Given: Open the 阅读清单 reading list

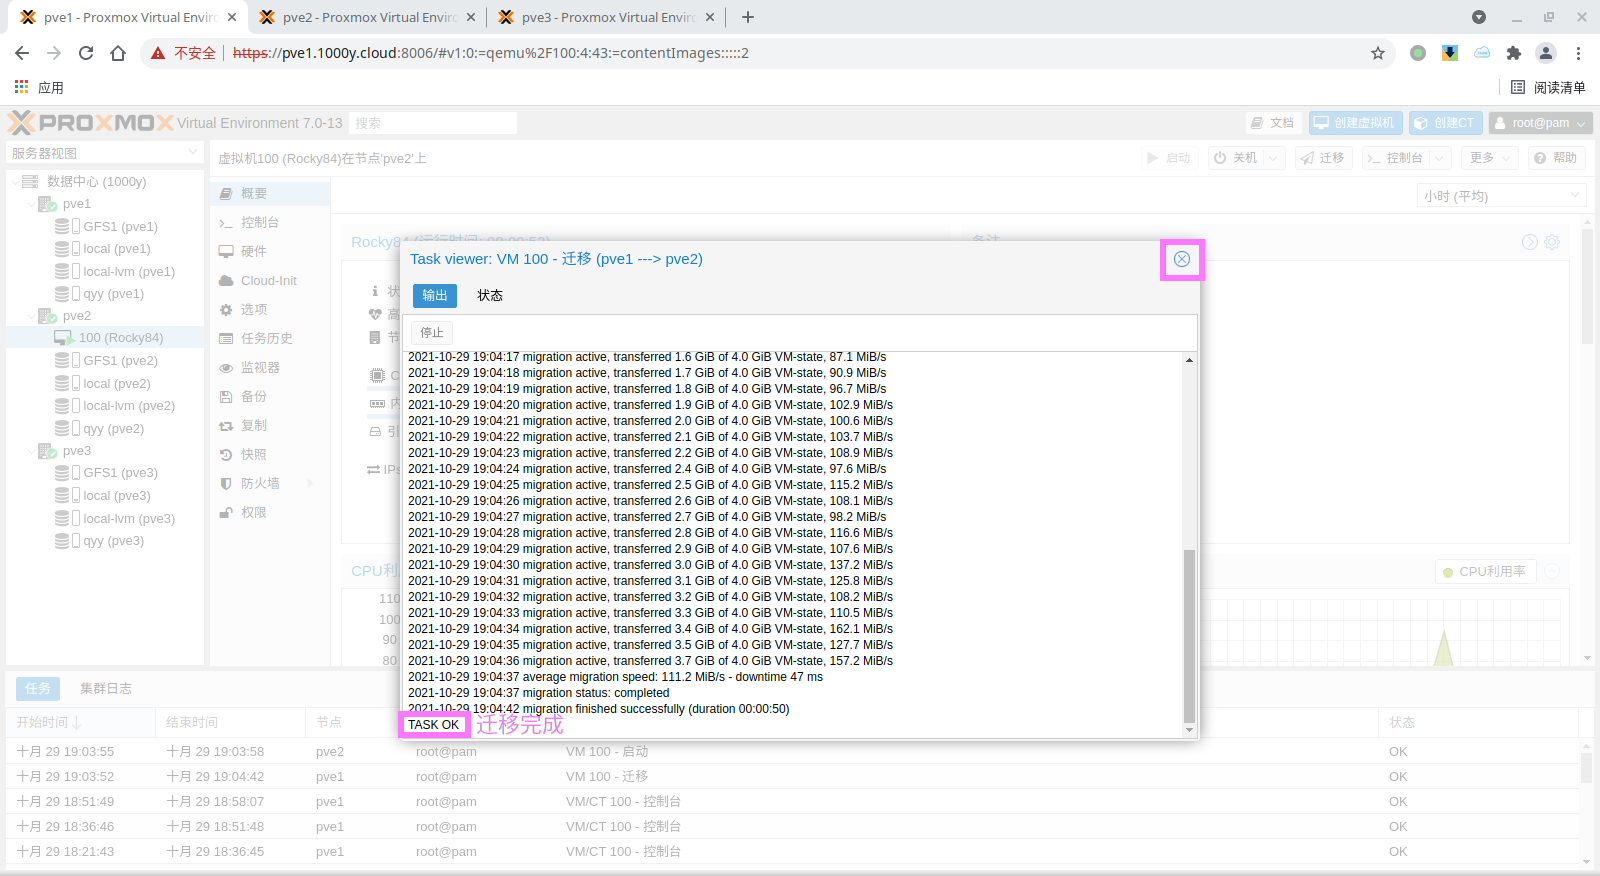Looking at the screenshot, I should 1548,87.
